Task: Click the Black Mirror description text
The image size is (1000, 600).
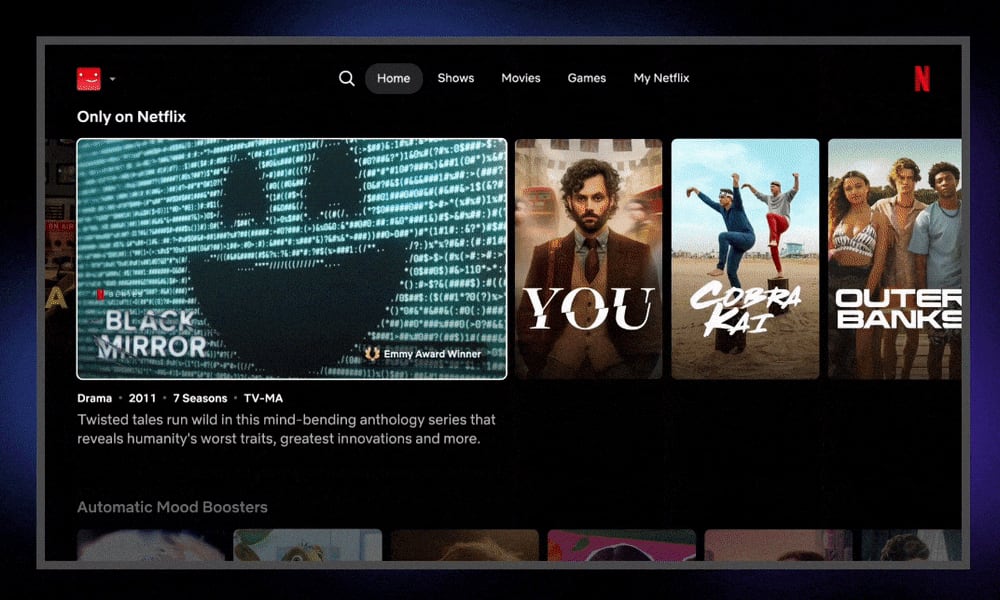Action: [x=286, y=429]
